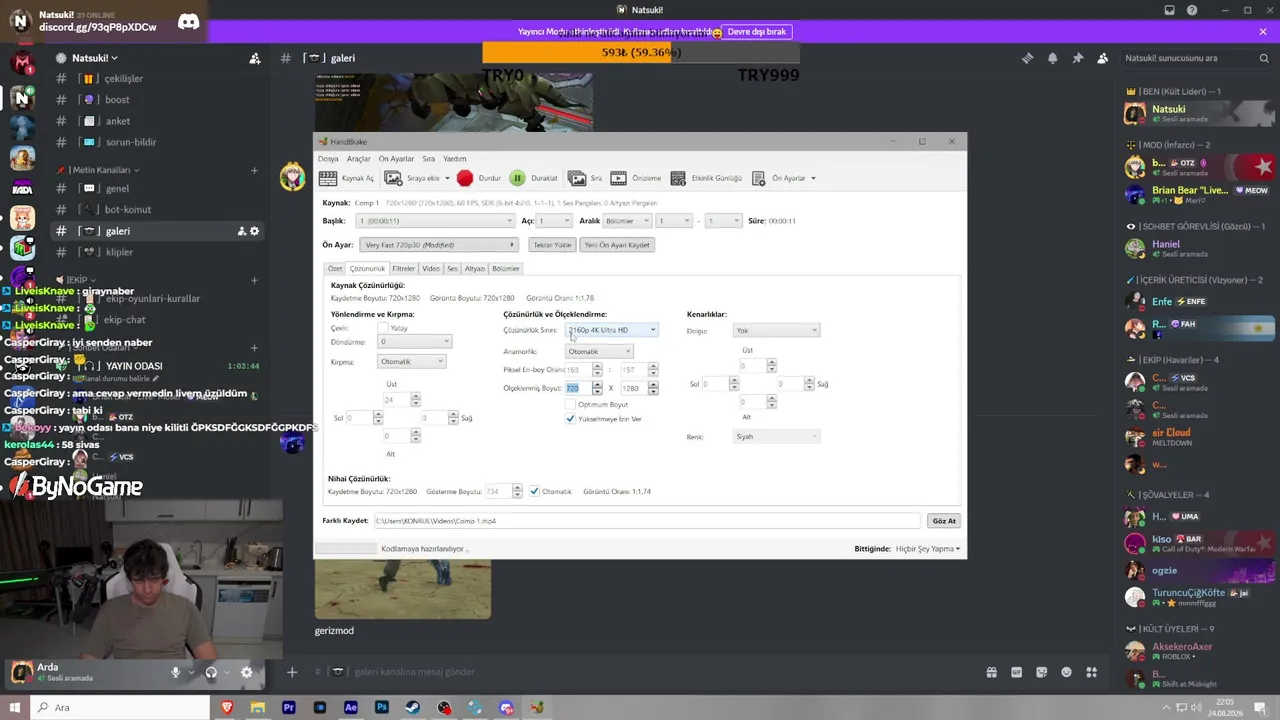Open the Yardım menu

tap(455, 159)
